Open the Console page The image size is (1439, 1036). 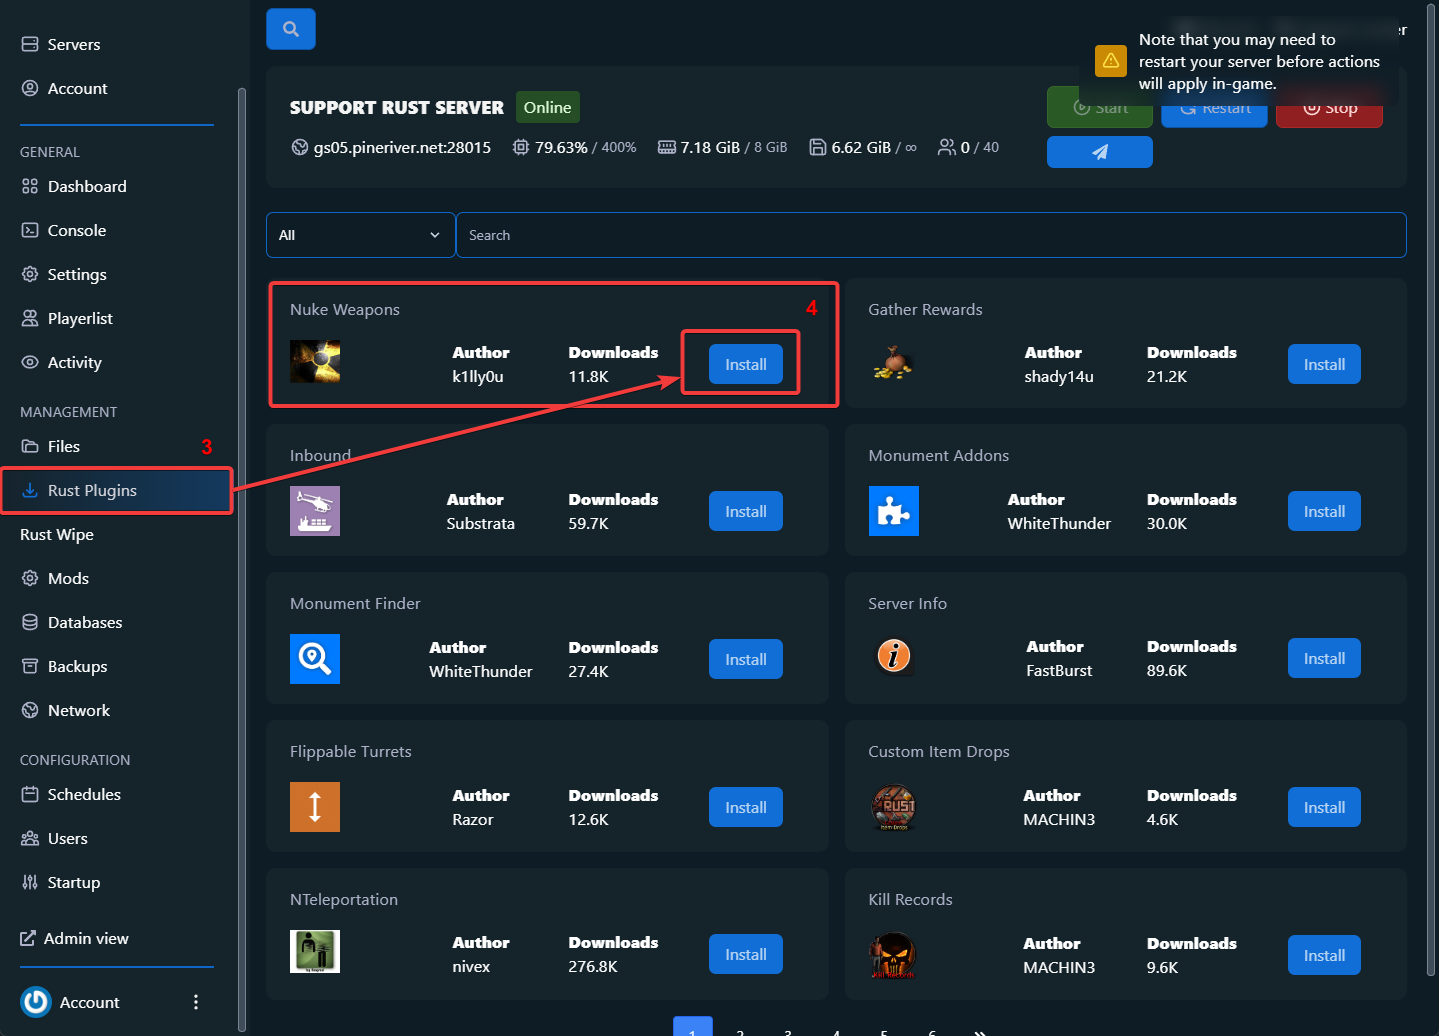pyautogui.click(x=64, y=230)
